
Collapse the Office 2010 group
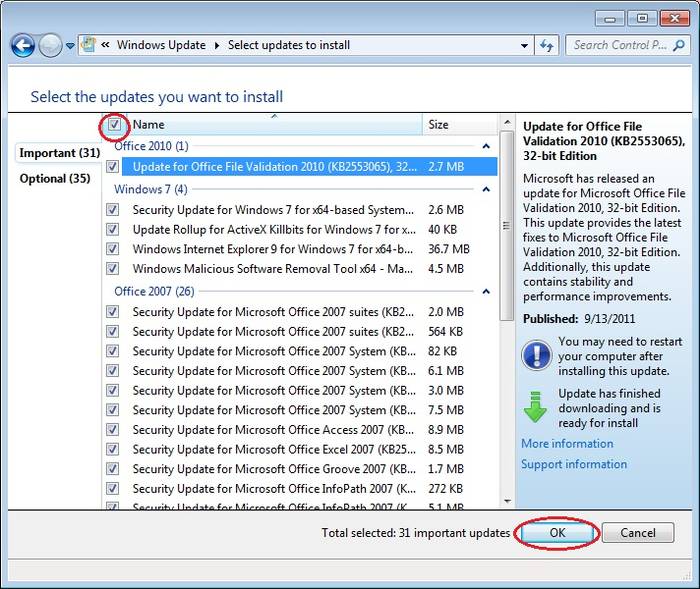tap(486, 147)
